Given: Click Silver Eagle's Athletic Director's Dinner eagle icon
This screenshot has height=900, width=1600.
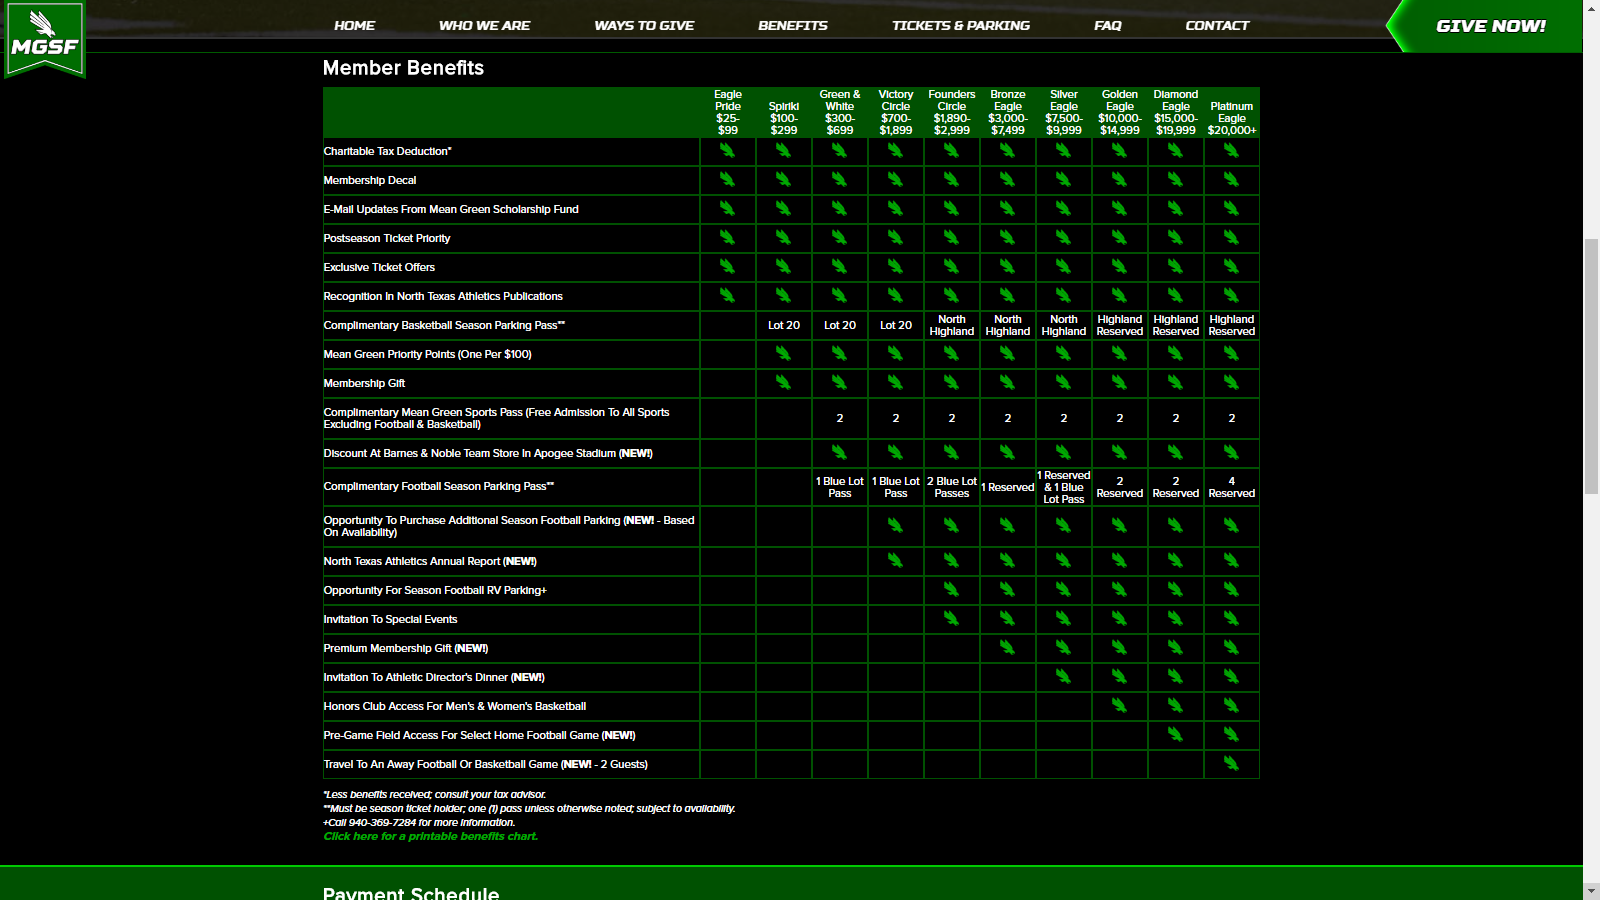Looking at the screenshot, I should click(x=1063, y=677).
